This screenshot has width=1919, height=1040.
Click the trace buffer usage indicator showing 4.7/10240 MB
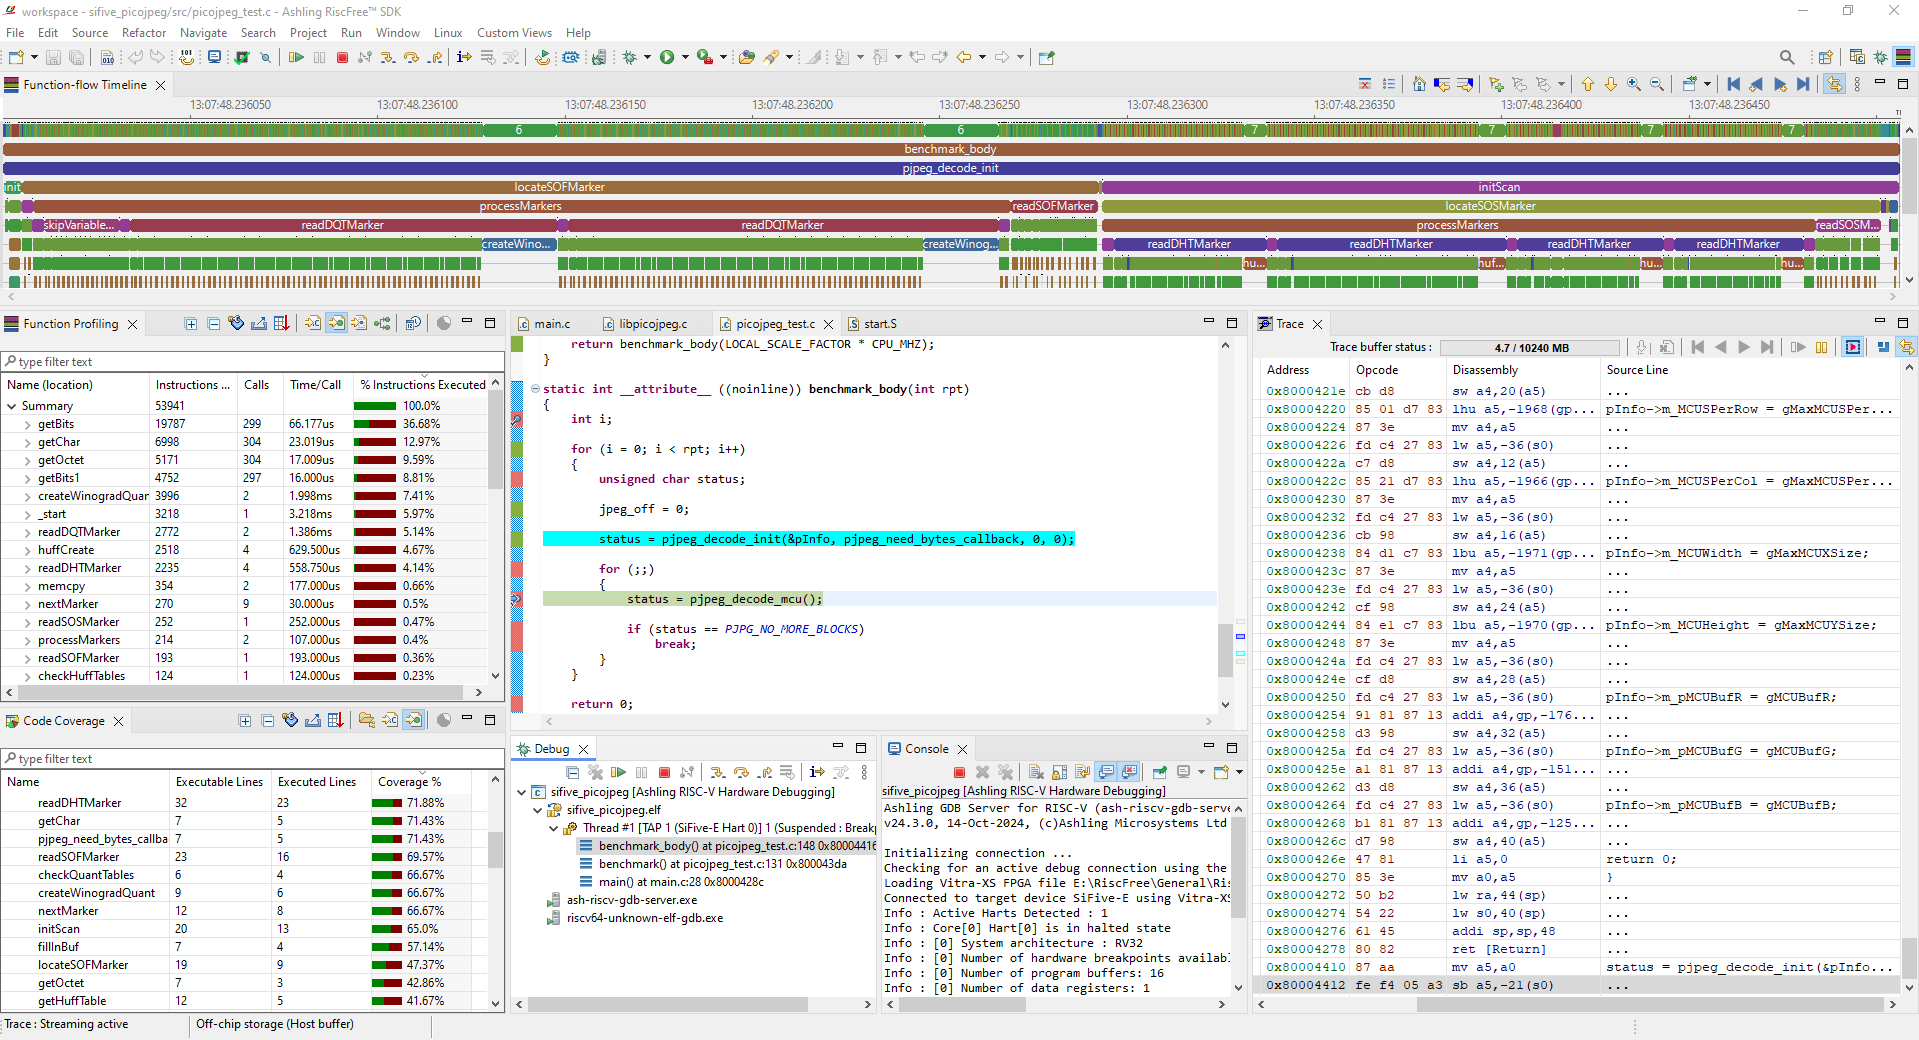click(1528, 348)
